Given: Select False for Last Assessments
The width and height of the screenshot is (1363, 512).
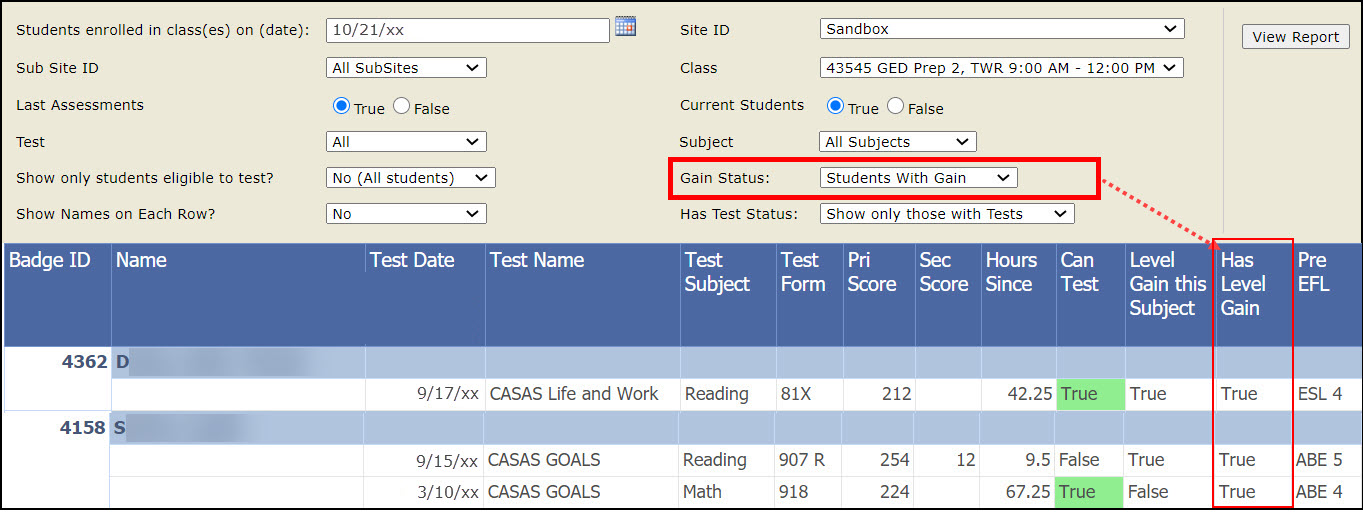Looking at the screenshot, I should 401,106.
